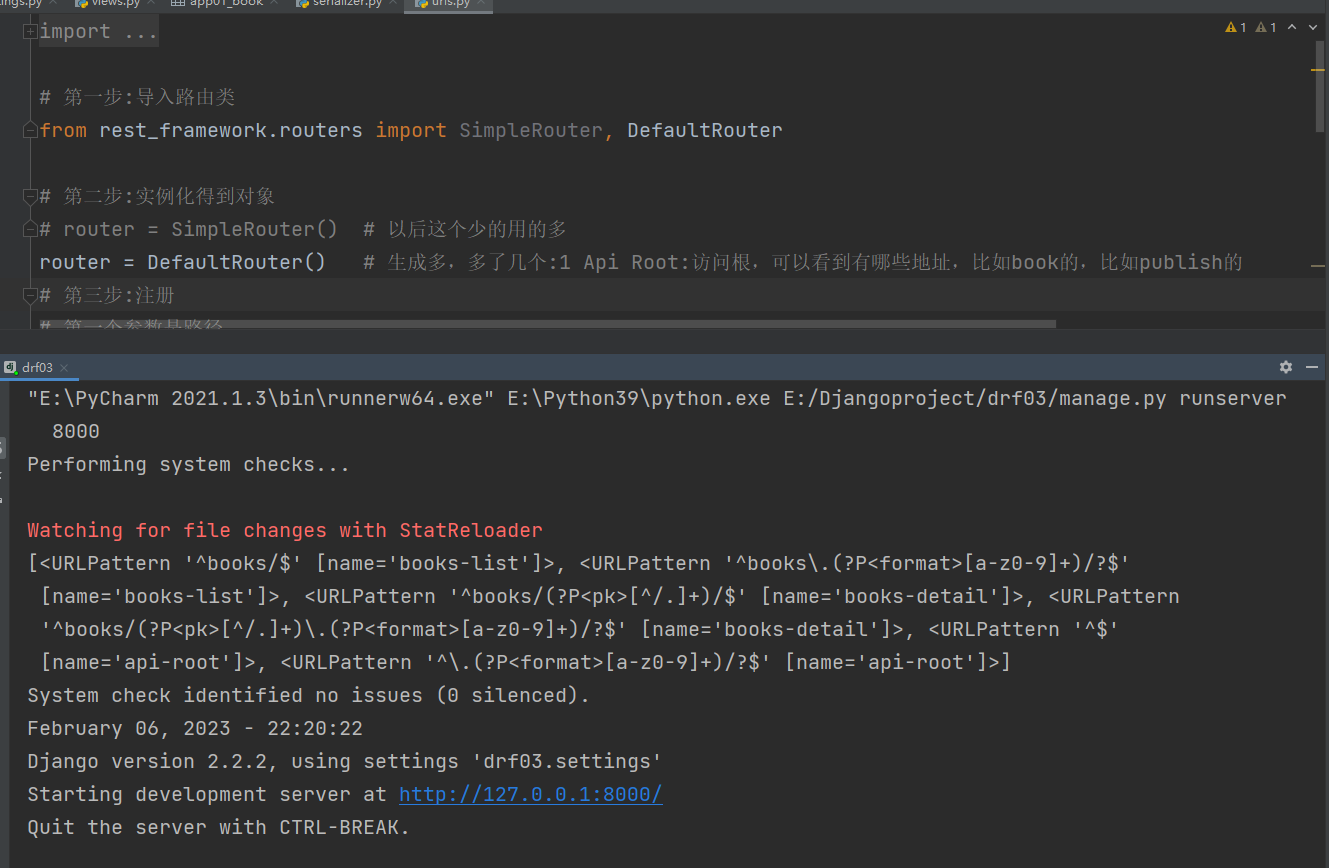Go to next highlighted problem (down chevron)
This screenshot has width=1329, height=868.
pos(1312,28)
